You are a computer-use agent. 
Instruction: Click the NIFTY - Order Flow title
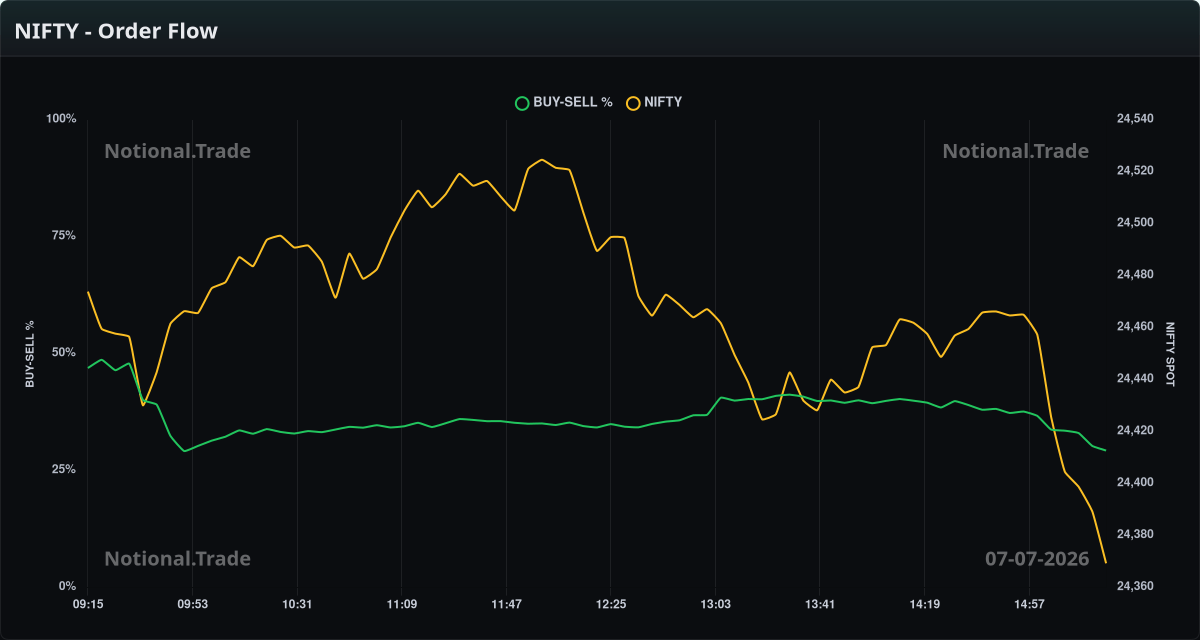coord(116,31)
